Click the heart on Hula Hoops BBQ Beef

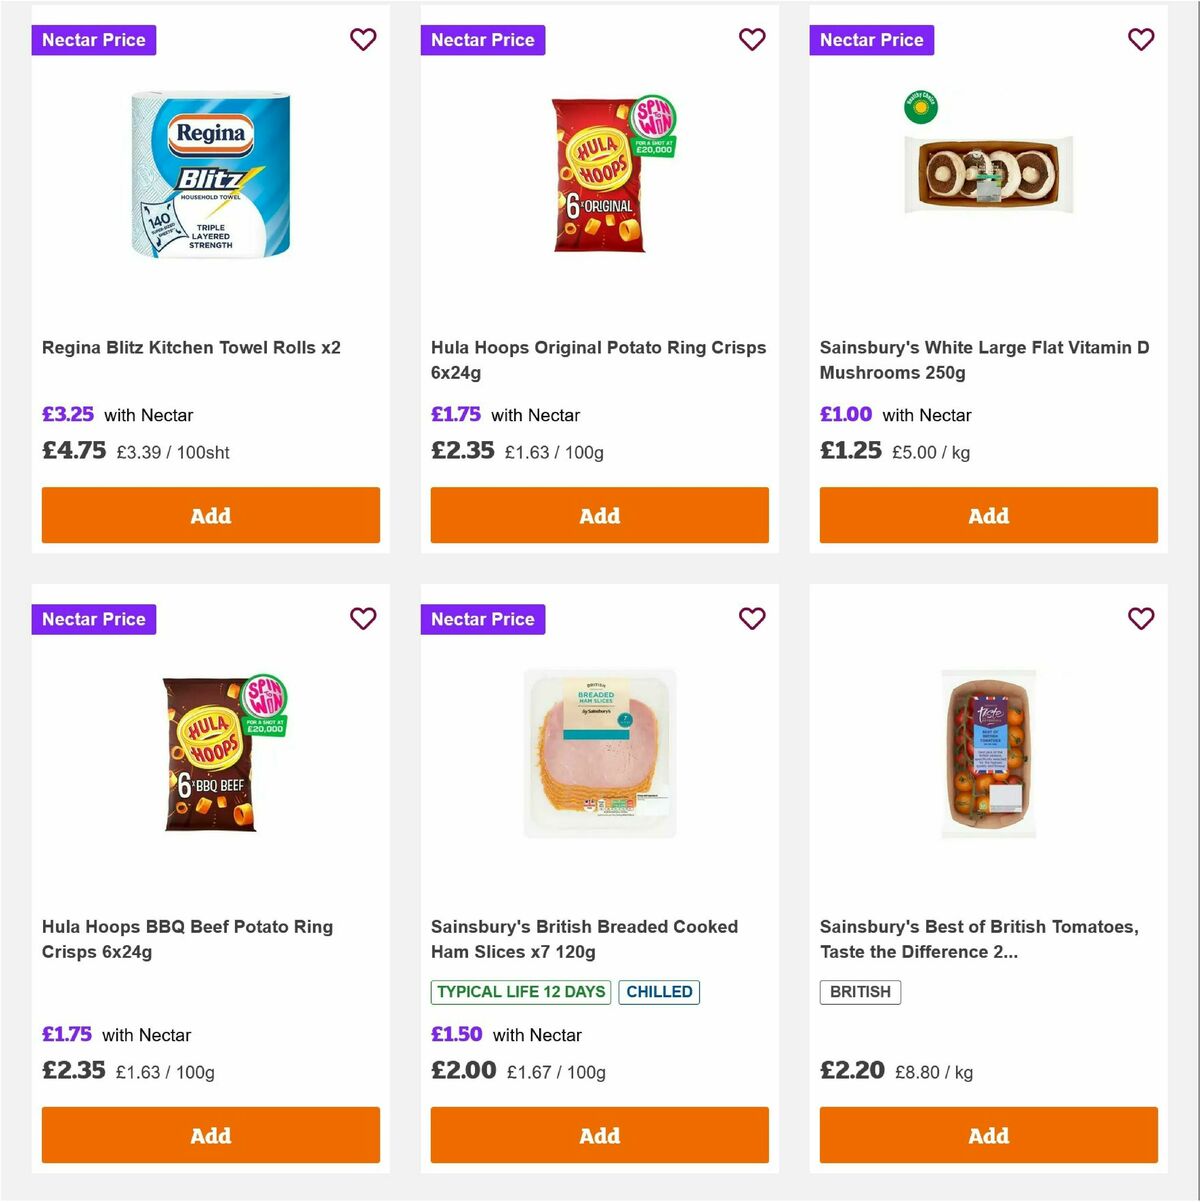coord(363,619)
